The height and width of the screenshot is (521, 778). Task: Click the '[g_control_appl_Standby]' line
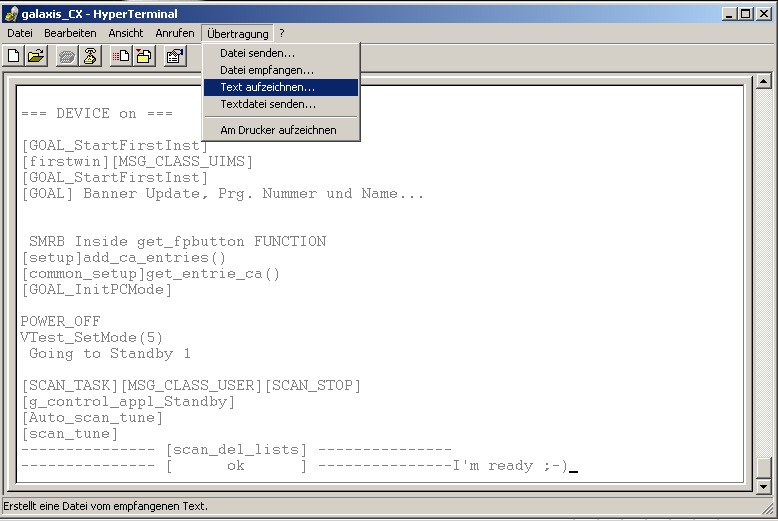point(128,402)
